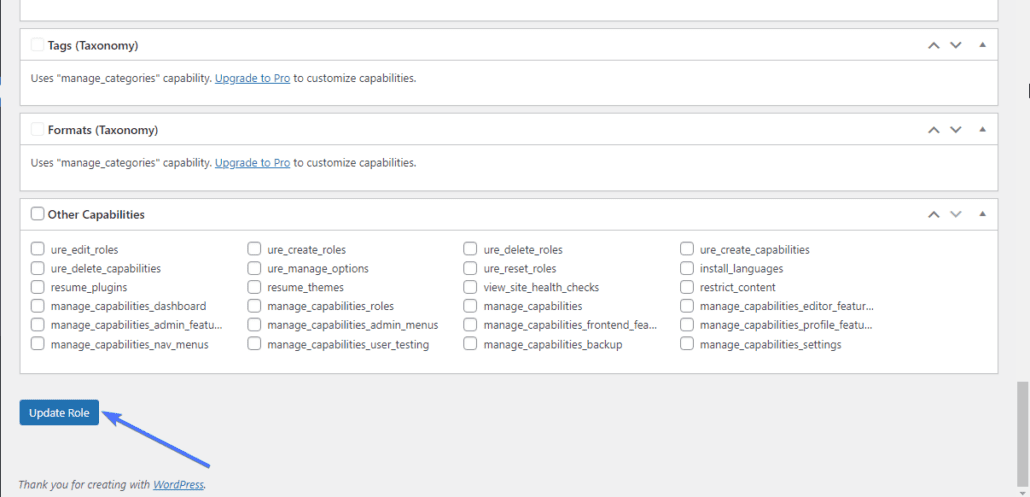1030x497 pixels.
Task: Toggle the Tags (Taxonomy) header checkbox
Action: 37,45
